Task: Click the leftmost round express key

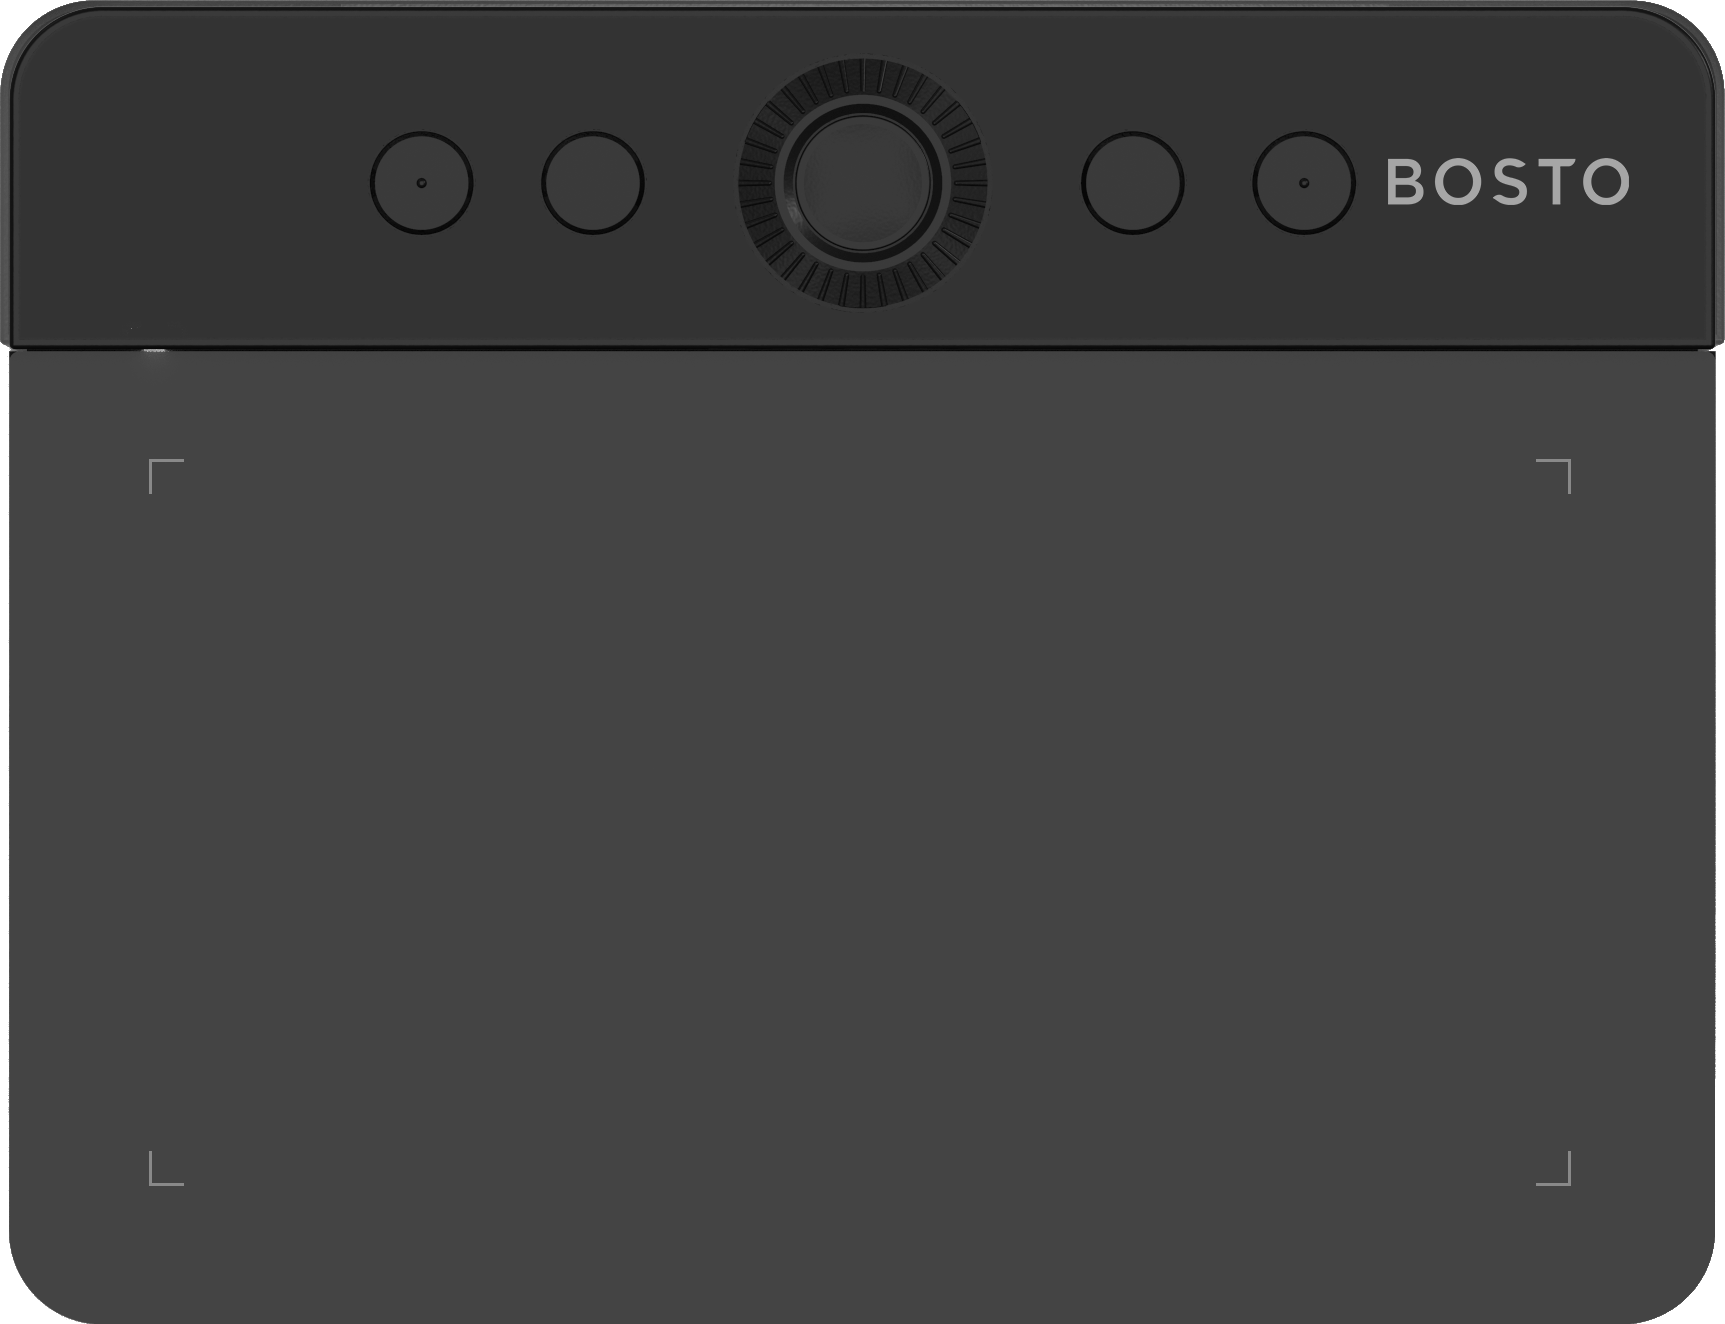Action: (x=421, y=183)
